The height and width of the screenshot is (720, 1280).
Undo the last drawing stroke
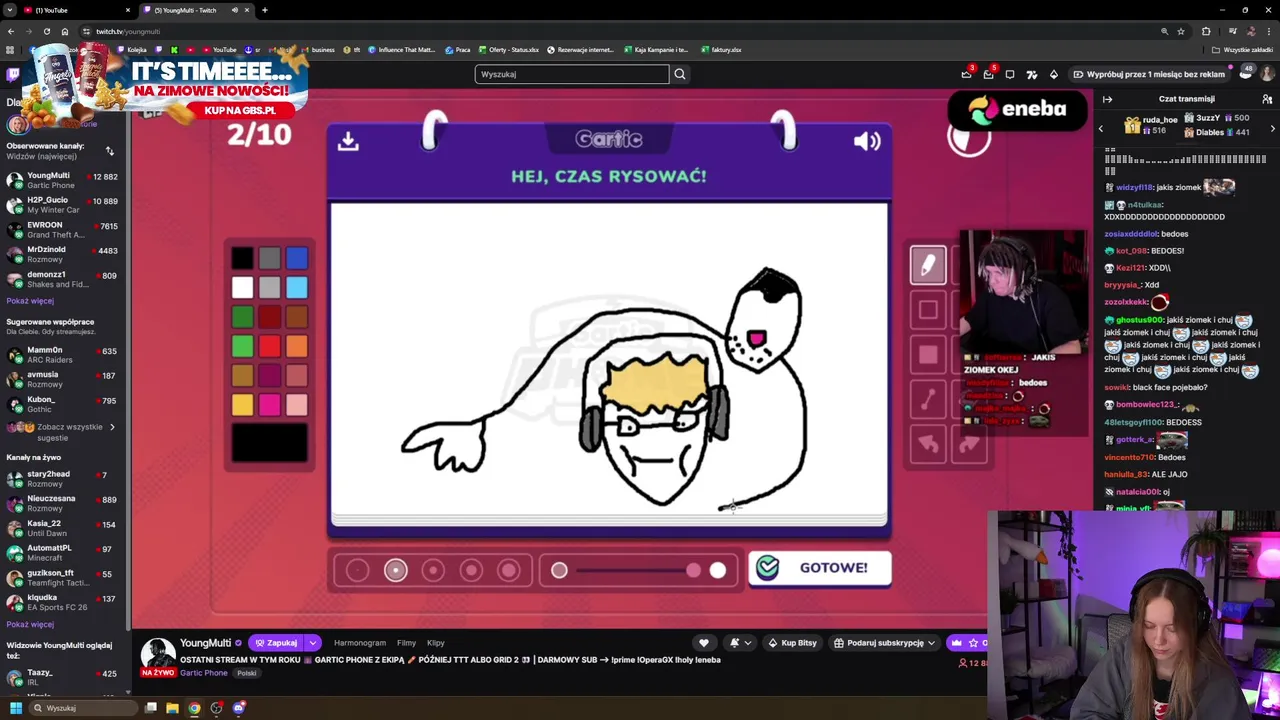928,444
